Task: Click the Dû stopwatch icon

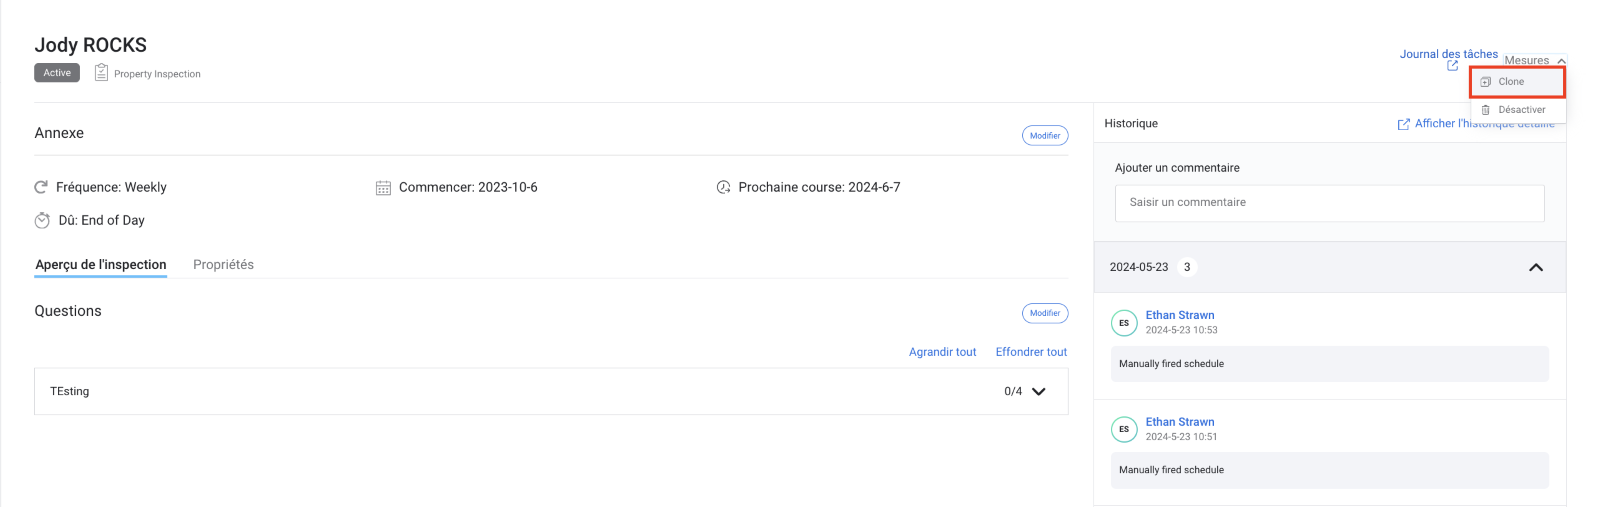Action: 42,220
